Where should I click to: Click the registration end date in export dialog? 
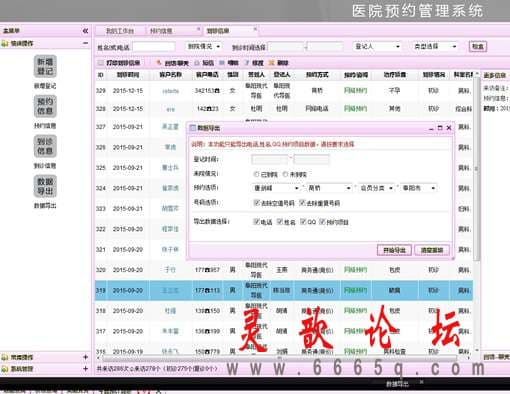[311, 160]
